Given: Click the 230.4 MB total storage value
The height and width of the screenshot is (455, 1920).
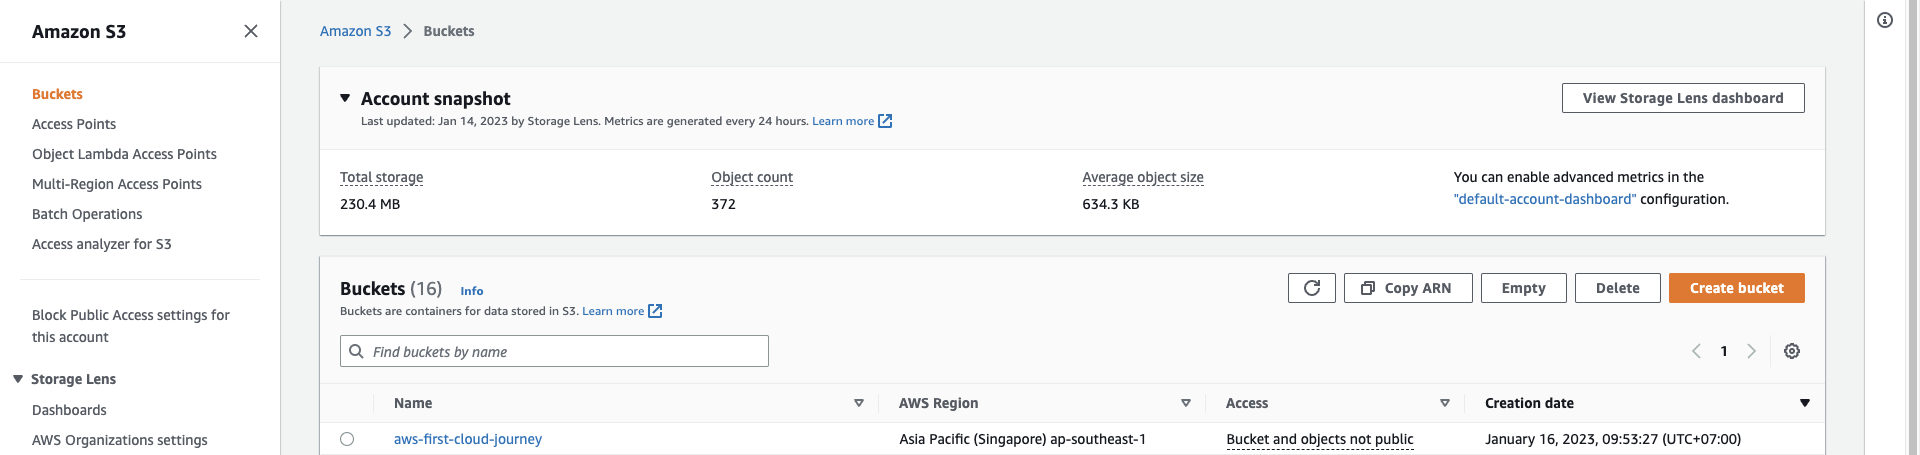Looking at the screenshot, I should pyautogui.click(x=370, y=204).
